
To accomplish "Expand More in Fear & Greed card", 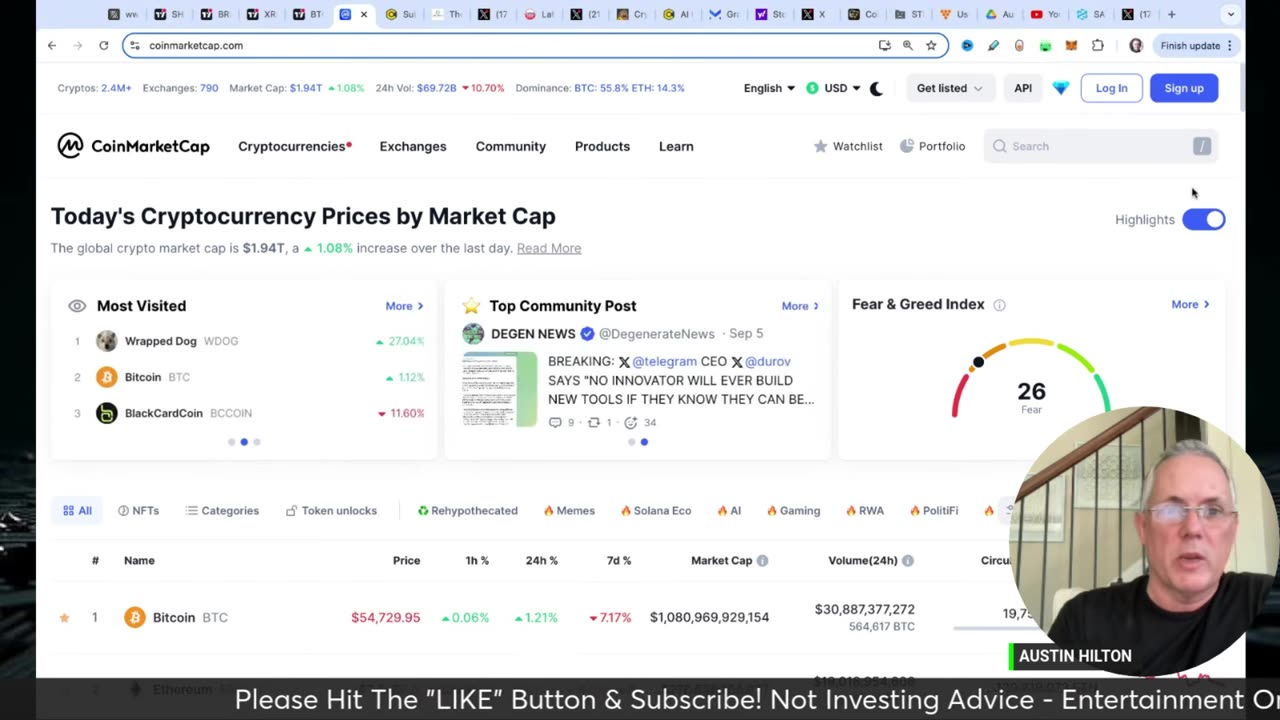I will click(x=1190, y=304).
